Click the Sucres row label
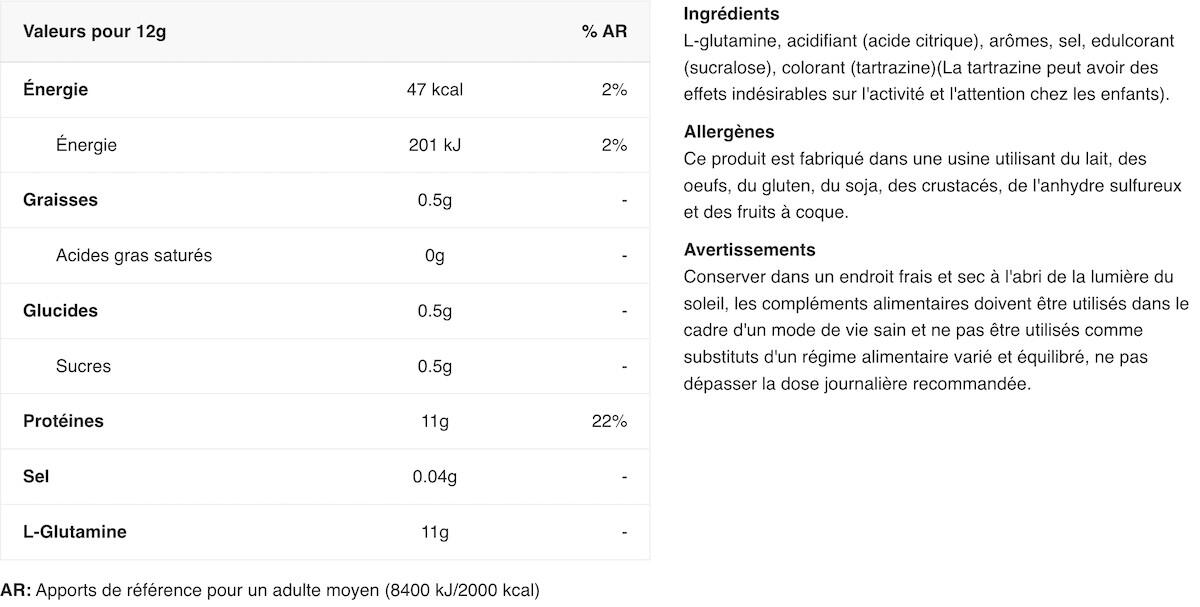Screen dimensions: 1200x607 84,366
